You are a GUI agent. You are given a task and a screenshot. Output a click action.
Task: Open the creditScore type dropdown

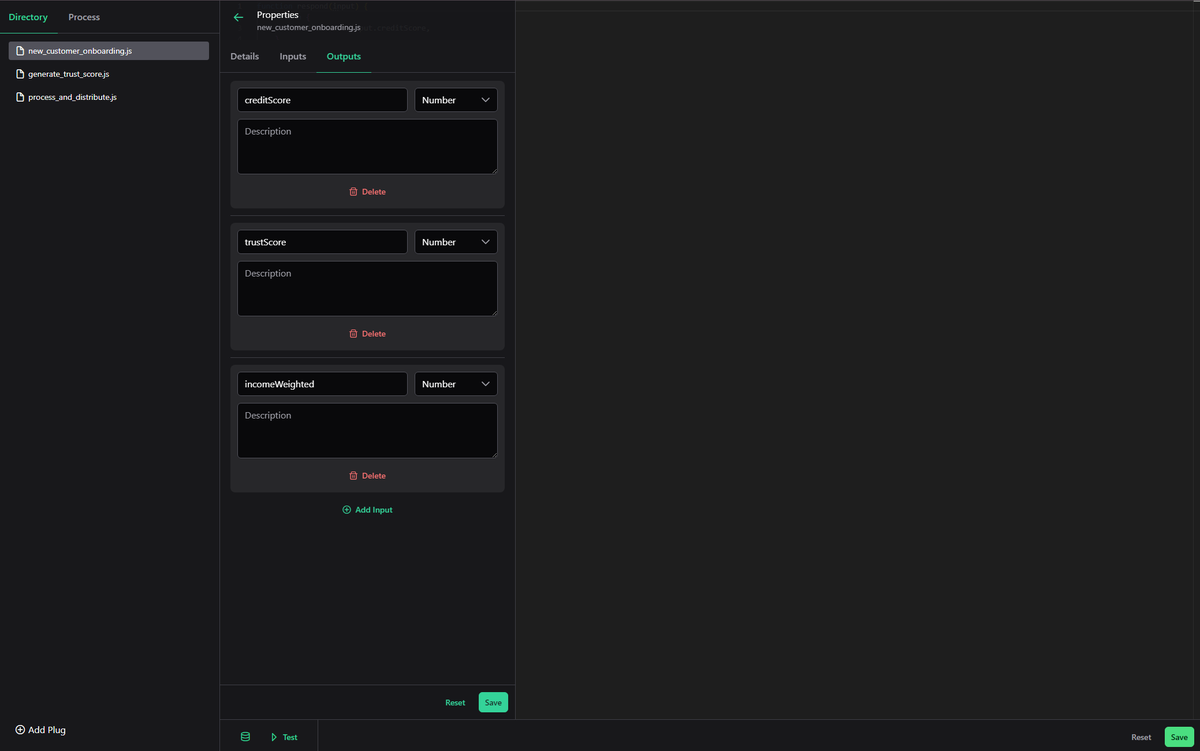click(456, 100)
